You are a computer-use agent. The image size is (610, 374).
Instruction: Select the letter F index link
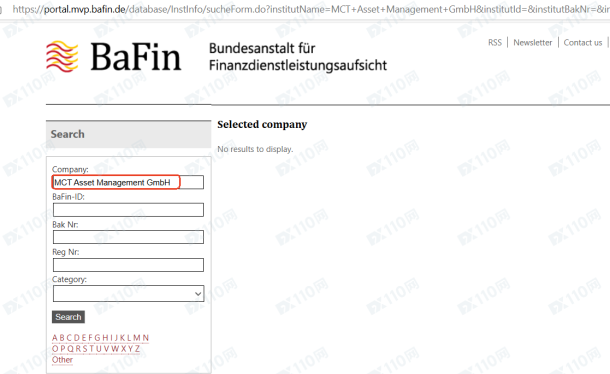click(x=91, y=337)
